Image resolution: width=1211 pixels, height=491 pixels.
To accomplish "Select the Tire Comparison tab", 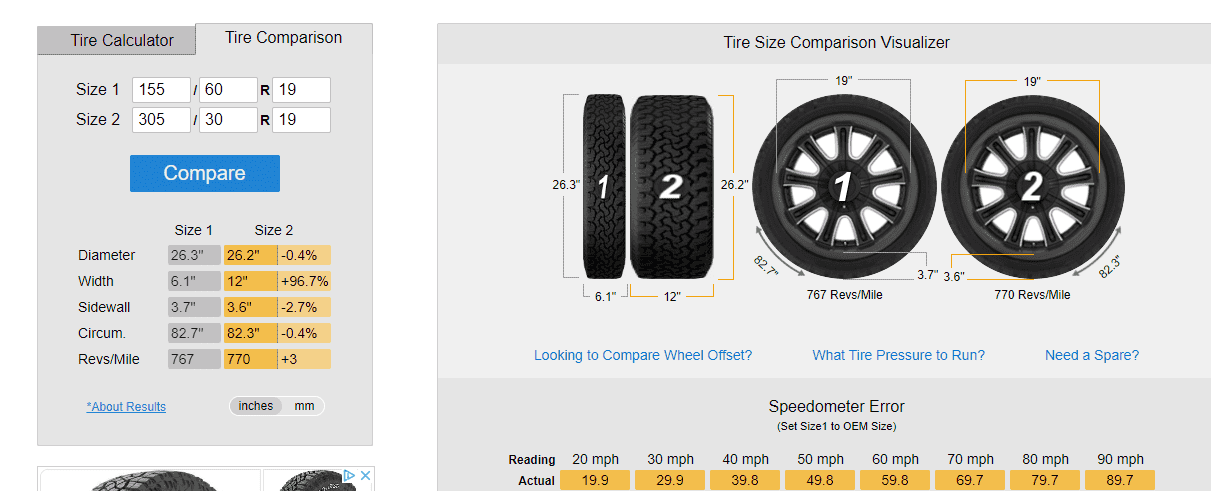I will tap(284, 38).
